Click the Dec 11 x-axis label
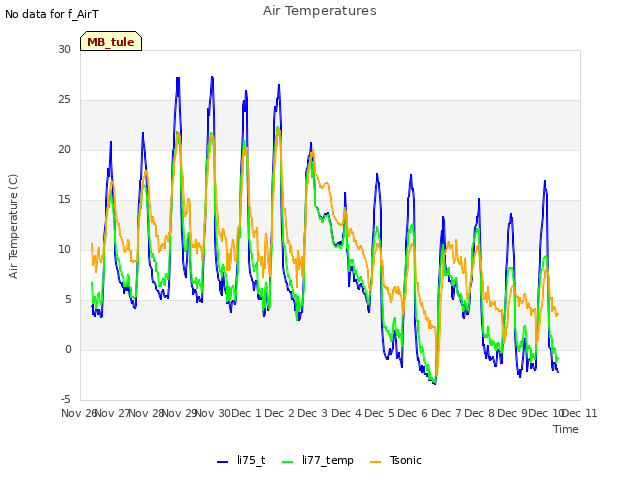The height and width of the screenshot is (480, 640). coord(580,413)
